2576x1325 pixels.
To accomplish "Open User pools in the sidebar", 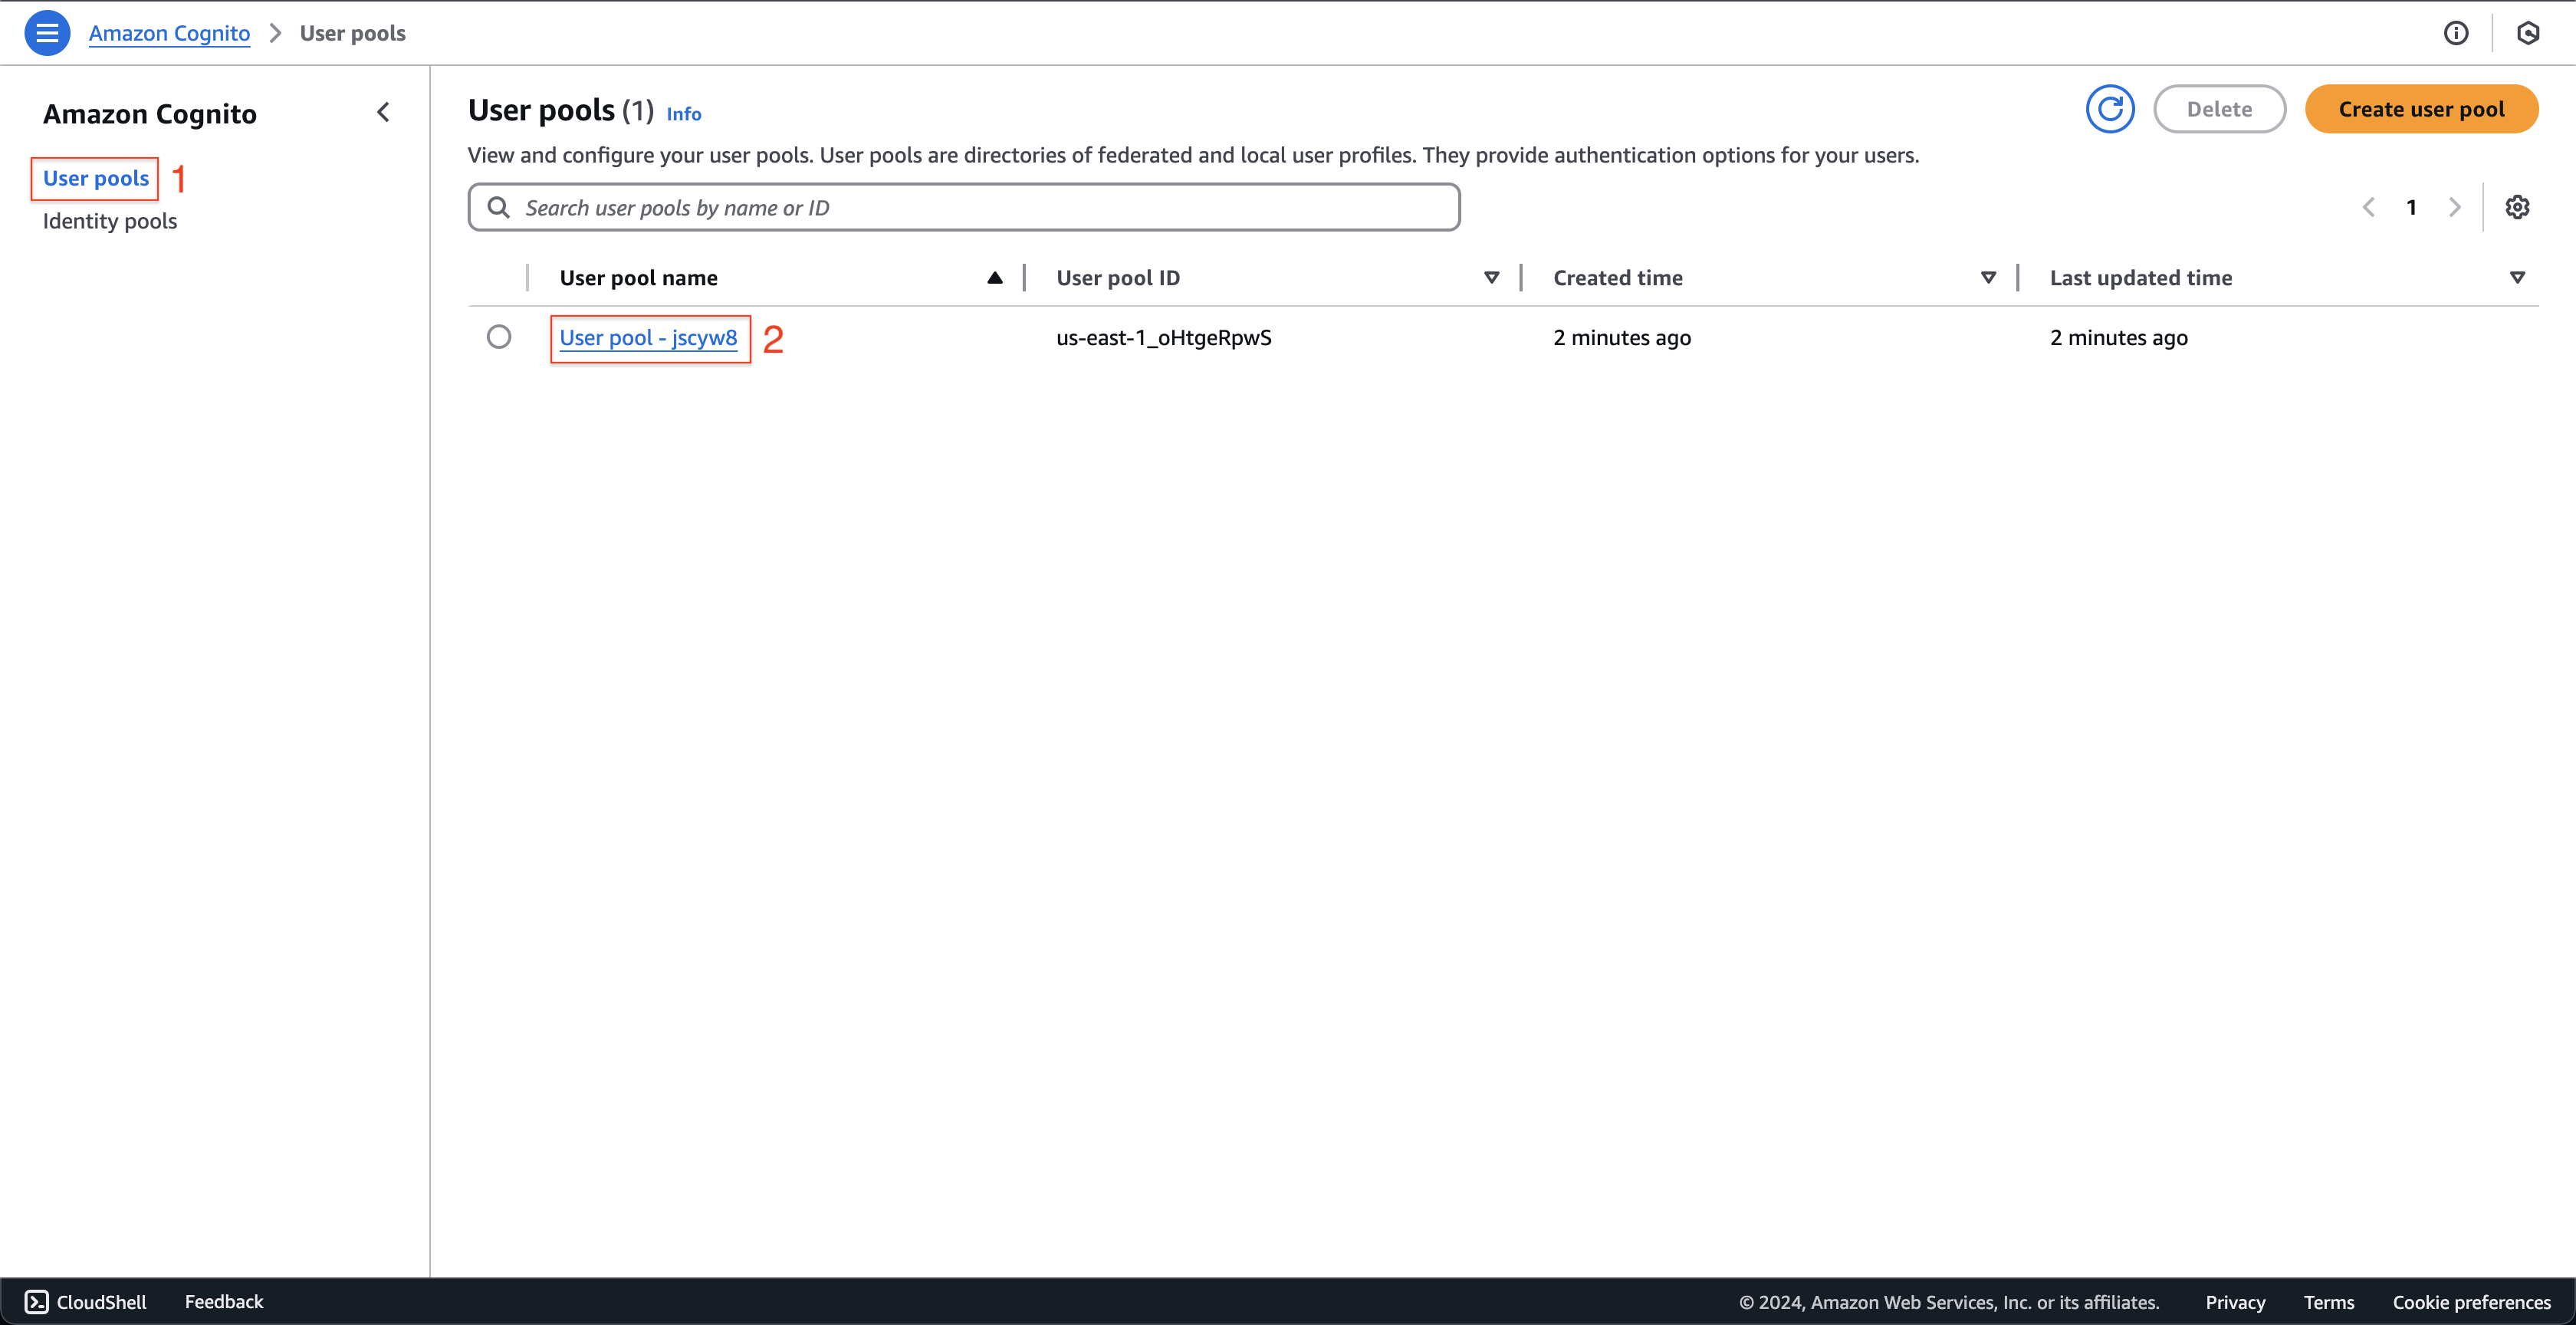I will [96, 178].
